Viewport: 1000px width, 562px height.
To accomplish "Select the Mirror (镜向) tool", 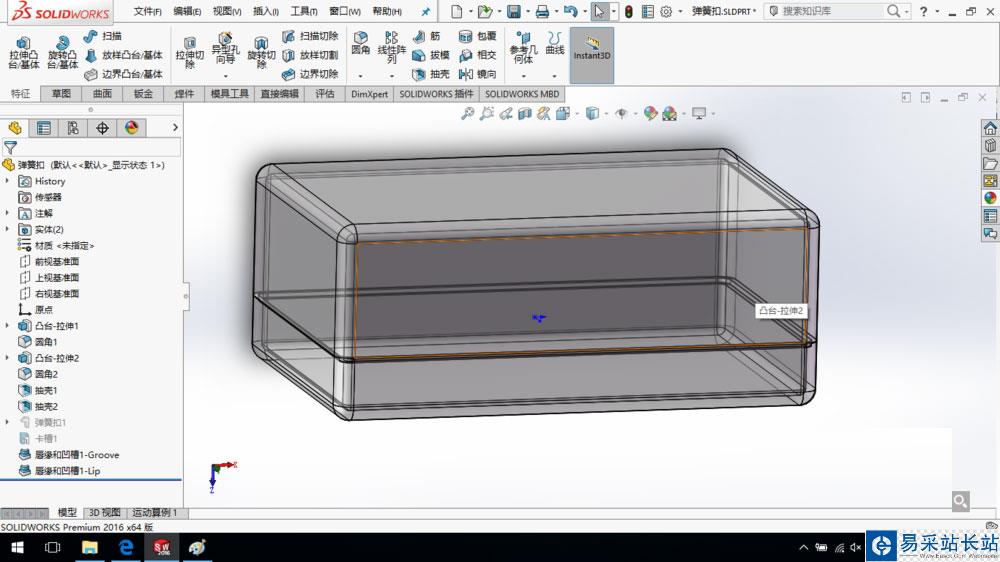I will 477,75.
